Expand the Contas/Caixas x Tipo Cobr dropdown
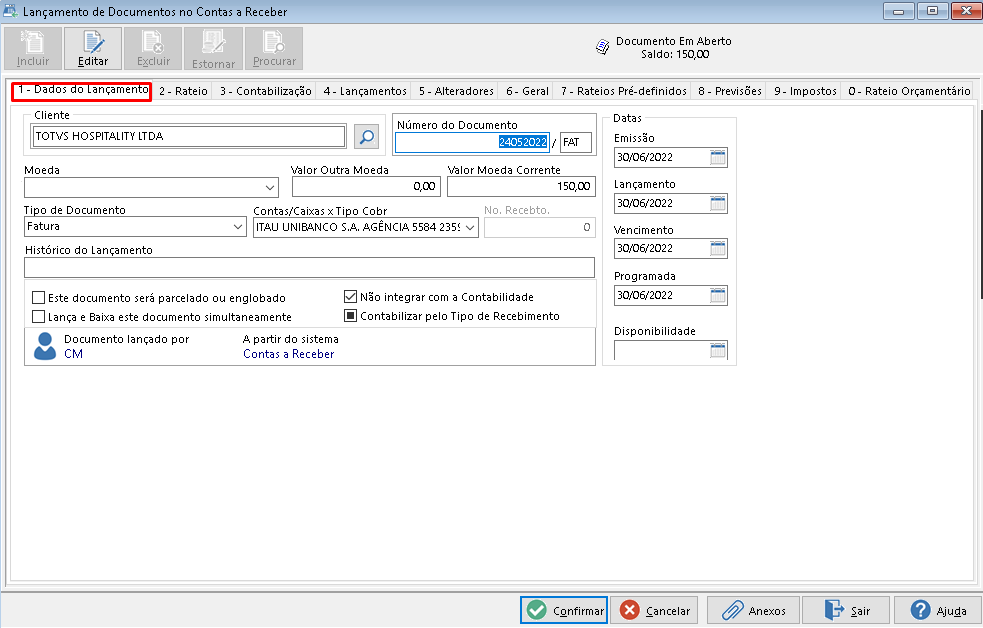Image resolution: width=983 pixels, height=628 pixels. (470, 227)
